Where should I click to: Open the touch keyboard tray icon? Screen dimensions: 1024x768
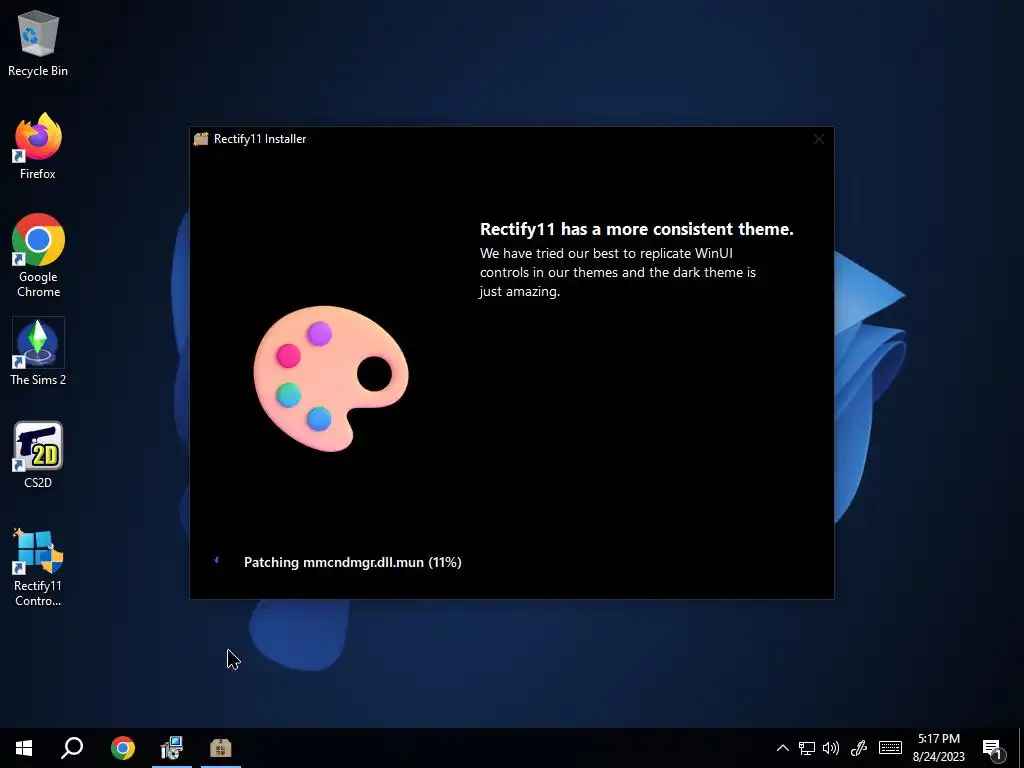point(890,748)
